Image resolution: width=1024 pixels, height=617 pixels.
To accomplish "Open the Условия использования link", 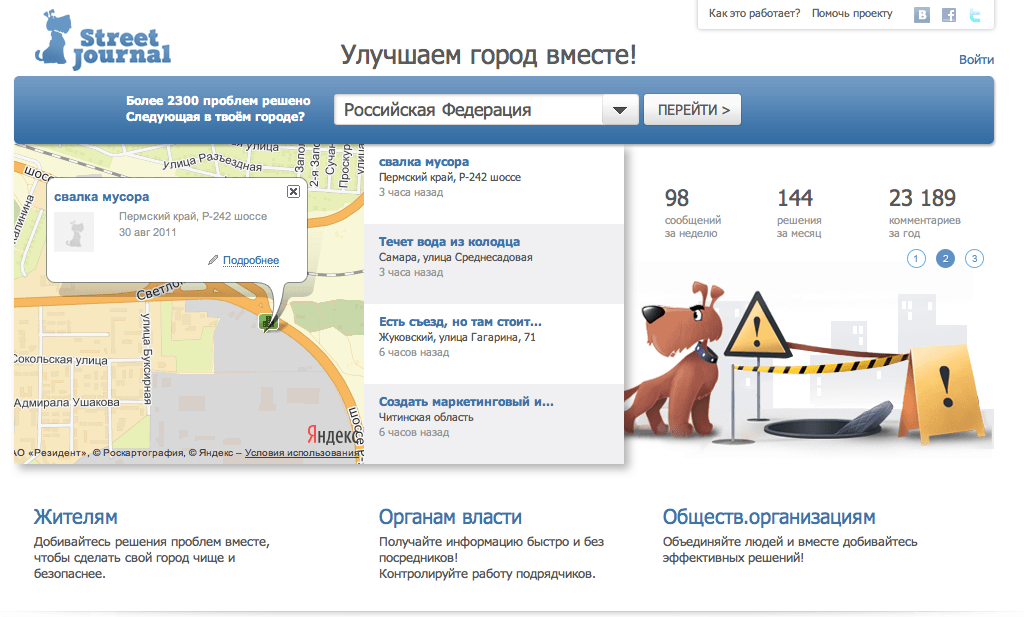I will tap(300, 451).
